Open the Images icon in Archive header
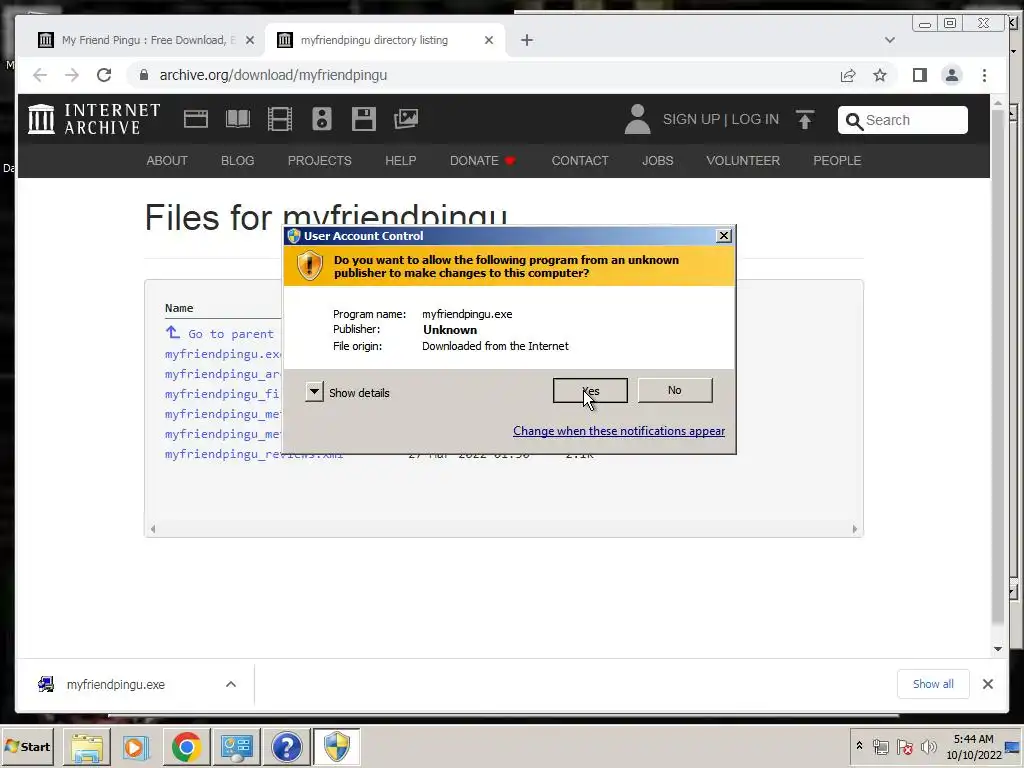 406,120
